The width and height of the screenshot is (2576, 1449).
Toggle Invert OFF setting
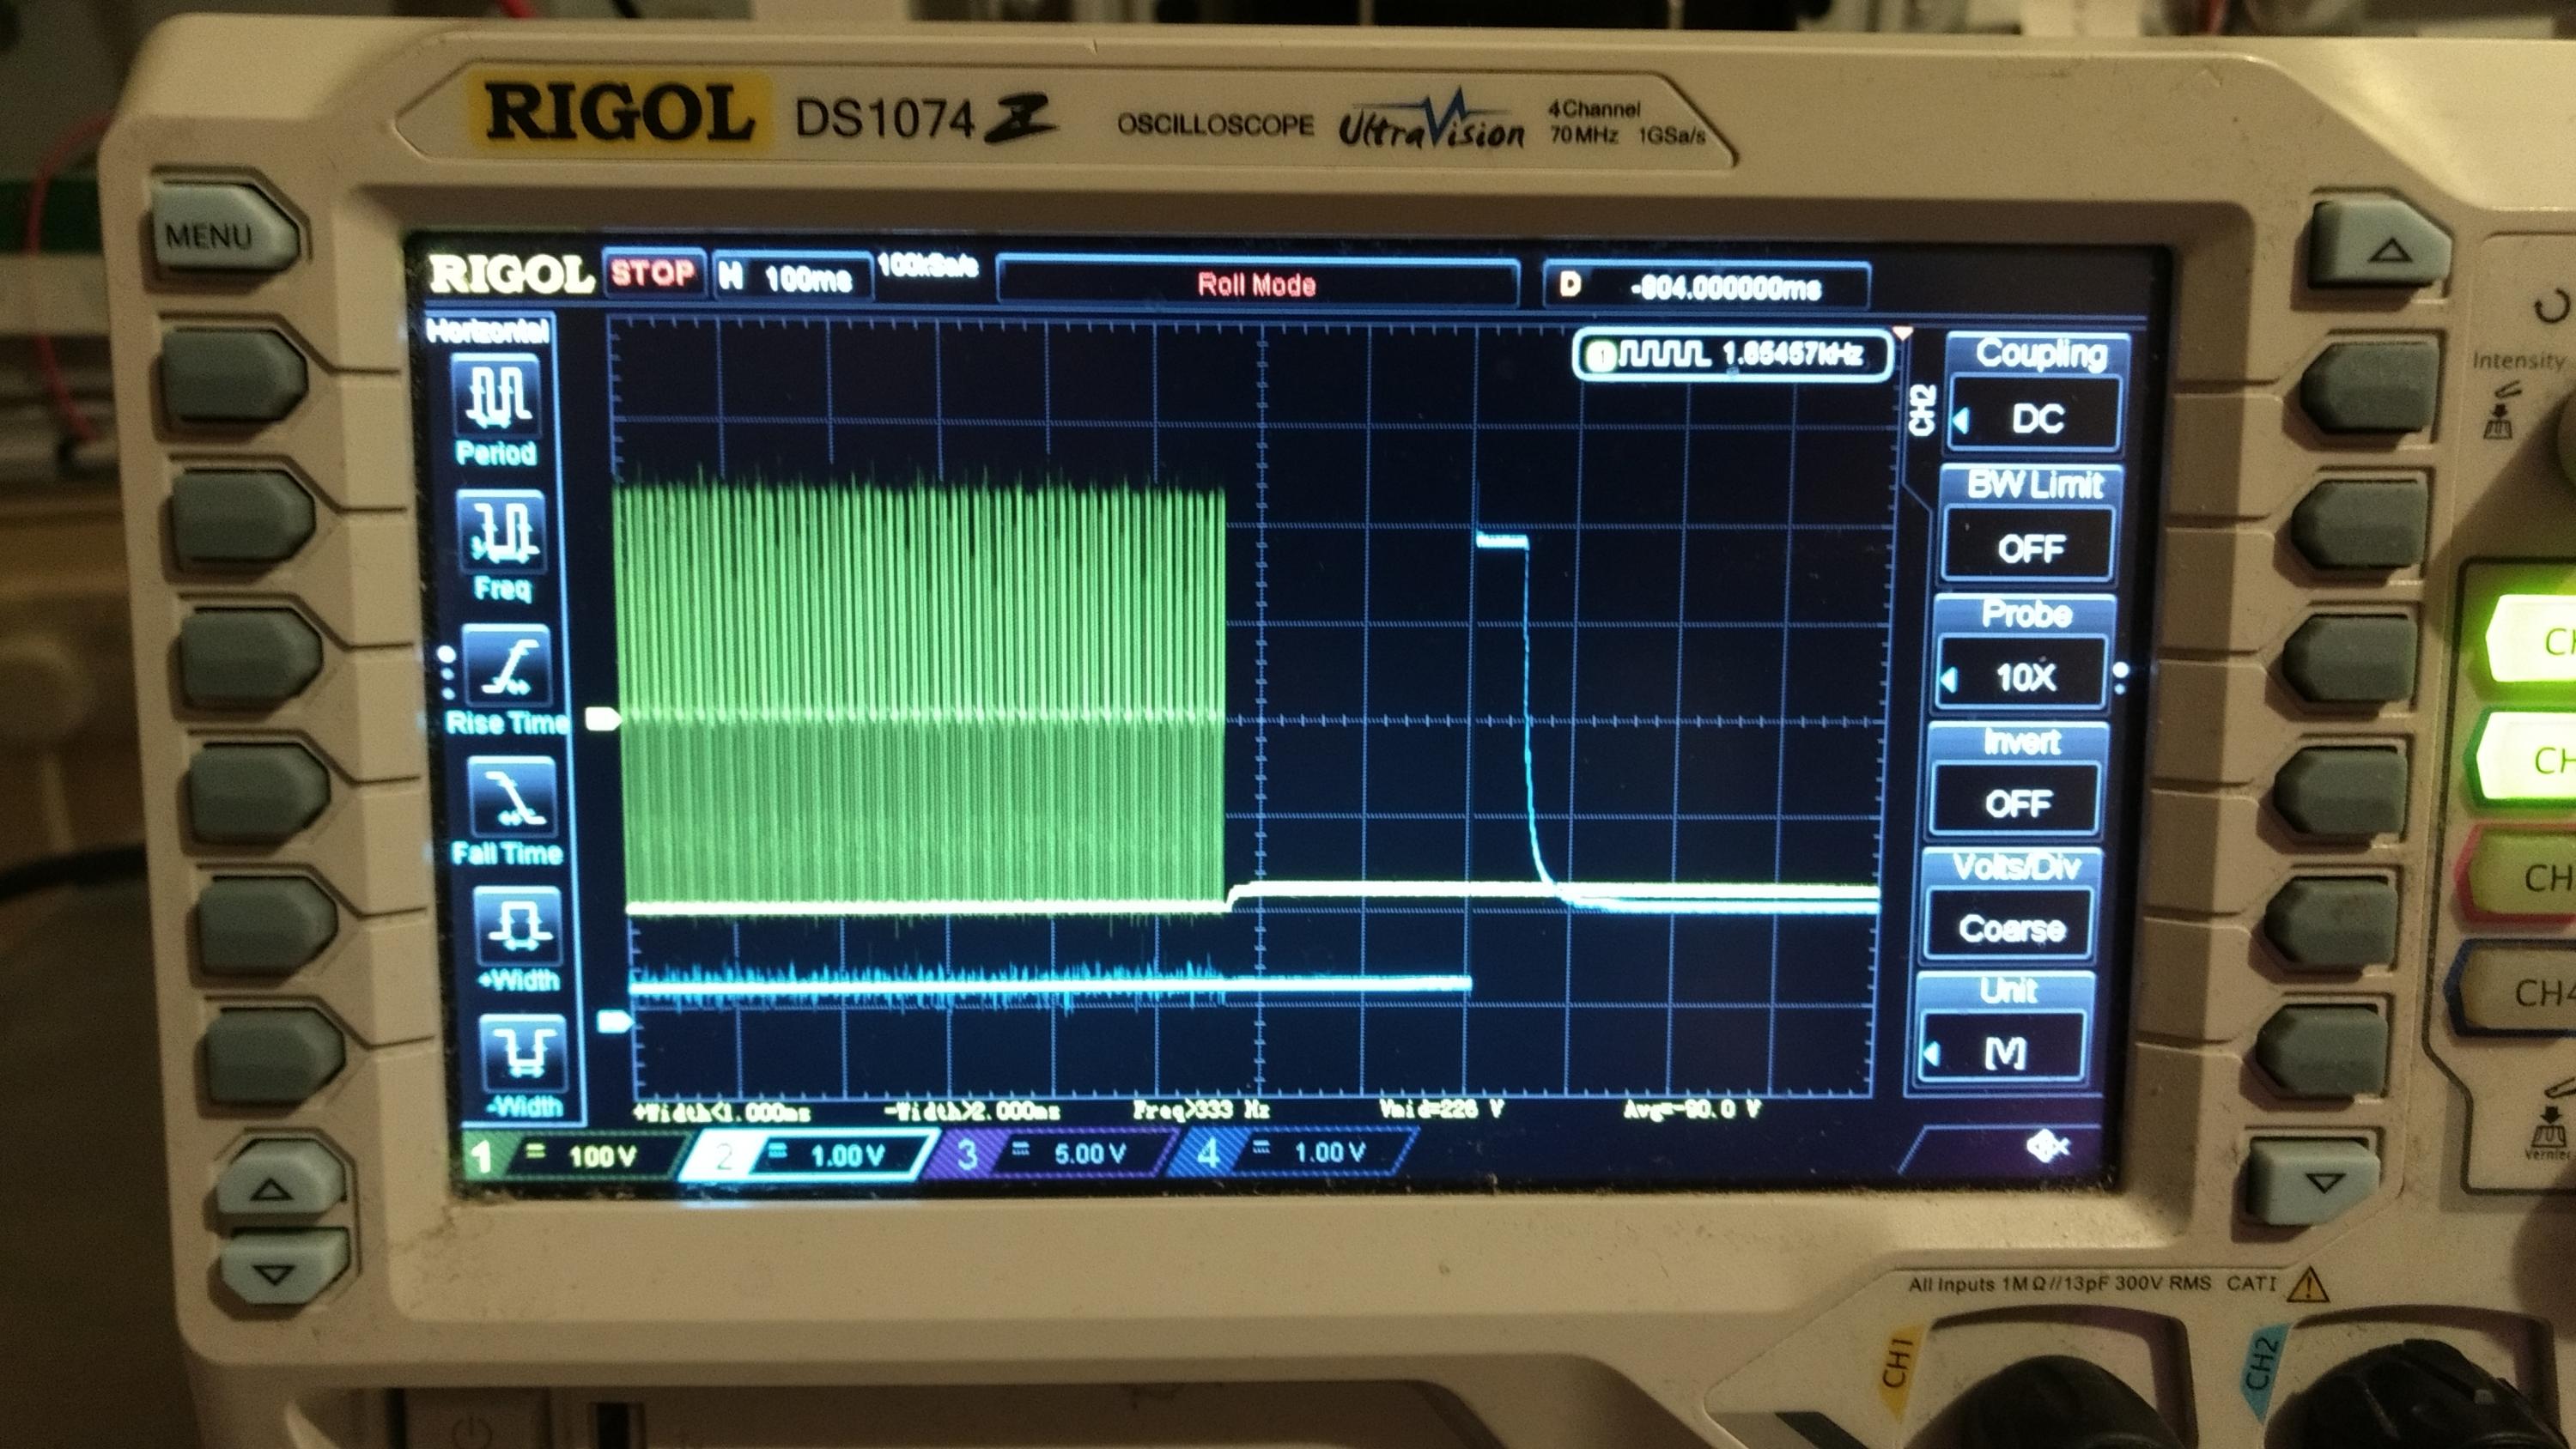(2018, 803)
